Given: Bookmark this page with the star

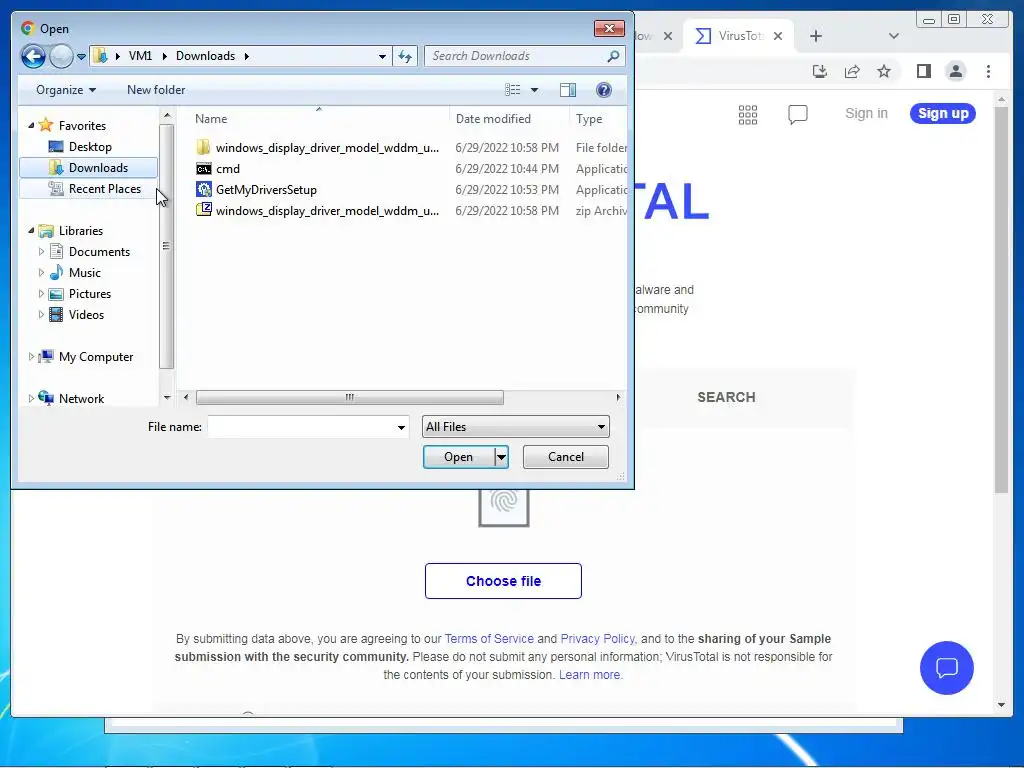Looking at the screenshot, I should tap(884, 71).
